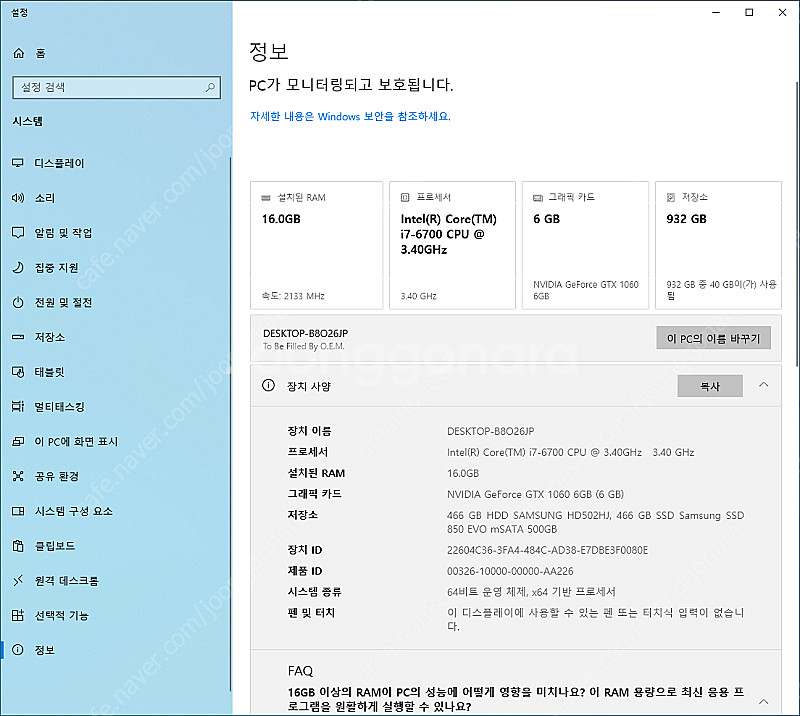Click 64비트 운영 체제 system type value

531,591
